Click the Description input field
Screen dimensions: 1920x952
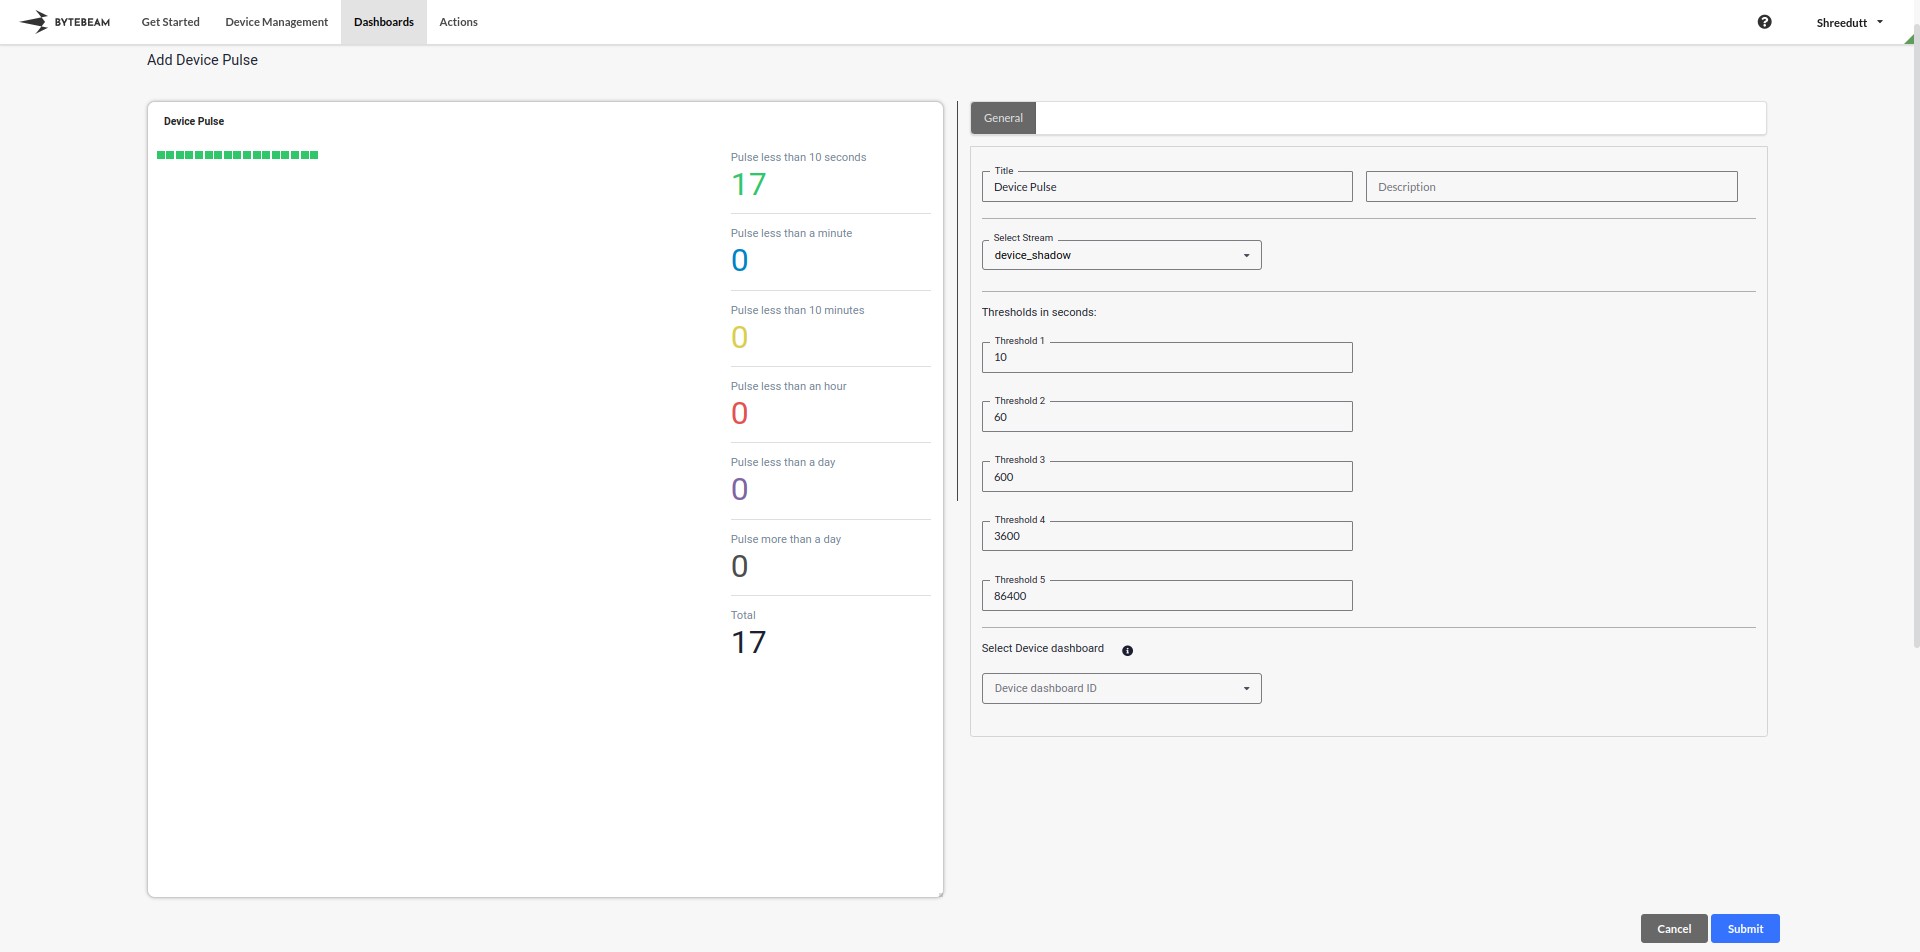(x=1551, y=187)
